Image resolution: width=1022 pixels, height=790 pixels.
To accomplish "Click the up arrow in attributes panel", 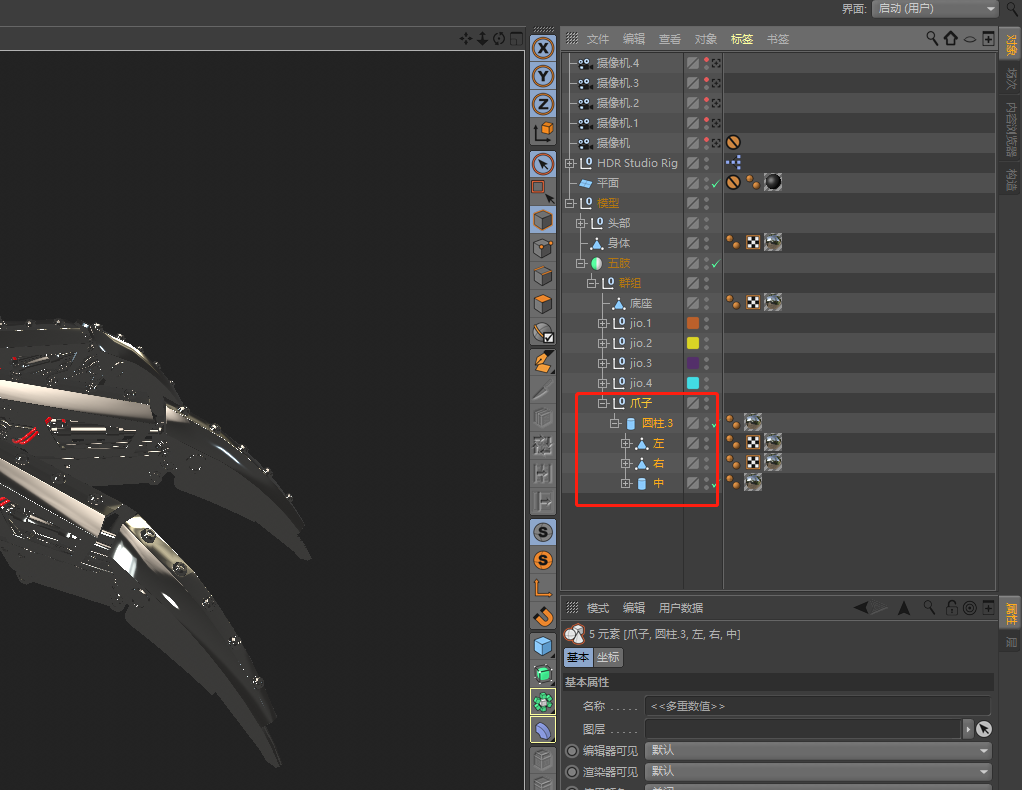I will [x=903, y=607].
